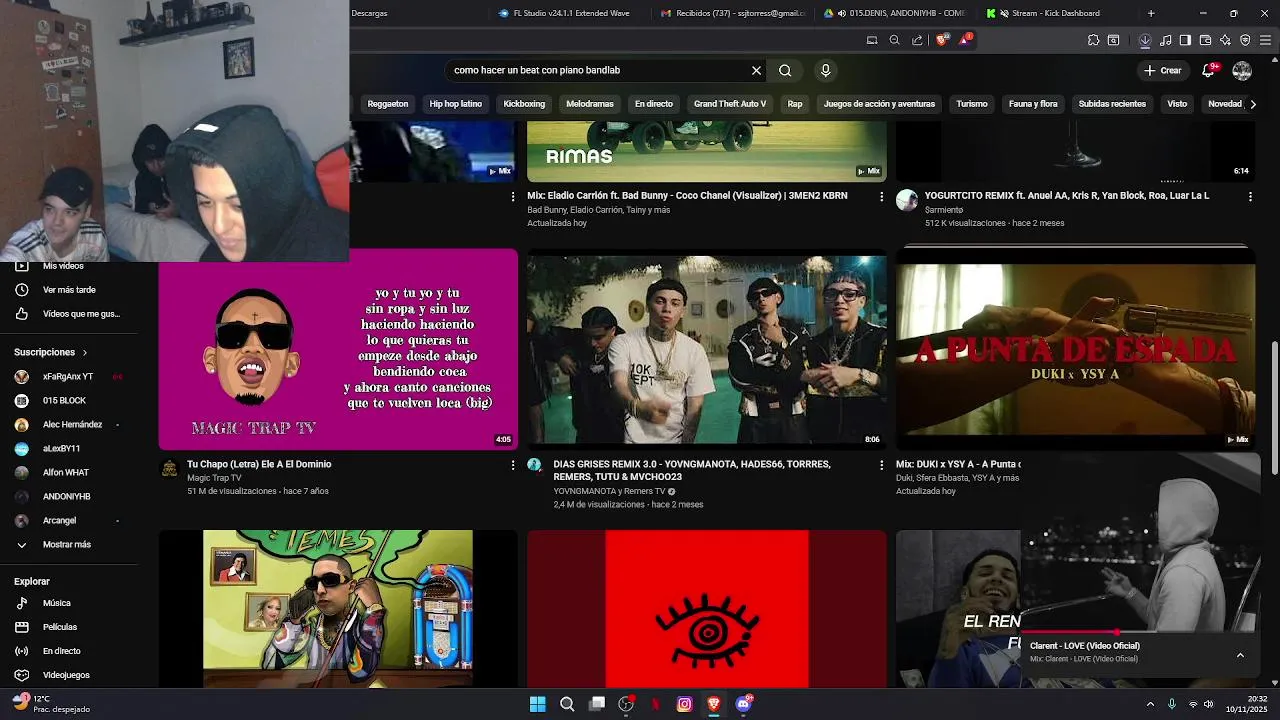
Task: Click the share page icon in address bar
Action: point(917,40)
